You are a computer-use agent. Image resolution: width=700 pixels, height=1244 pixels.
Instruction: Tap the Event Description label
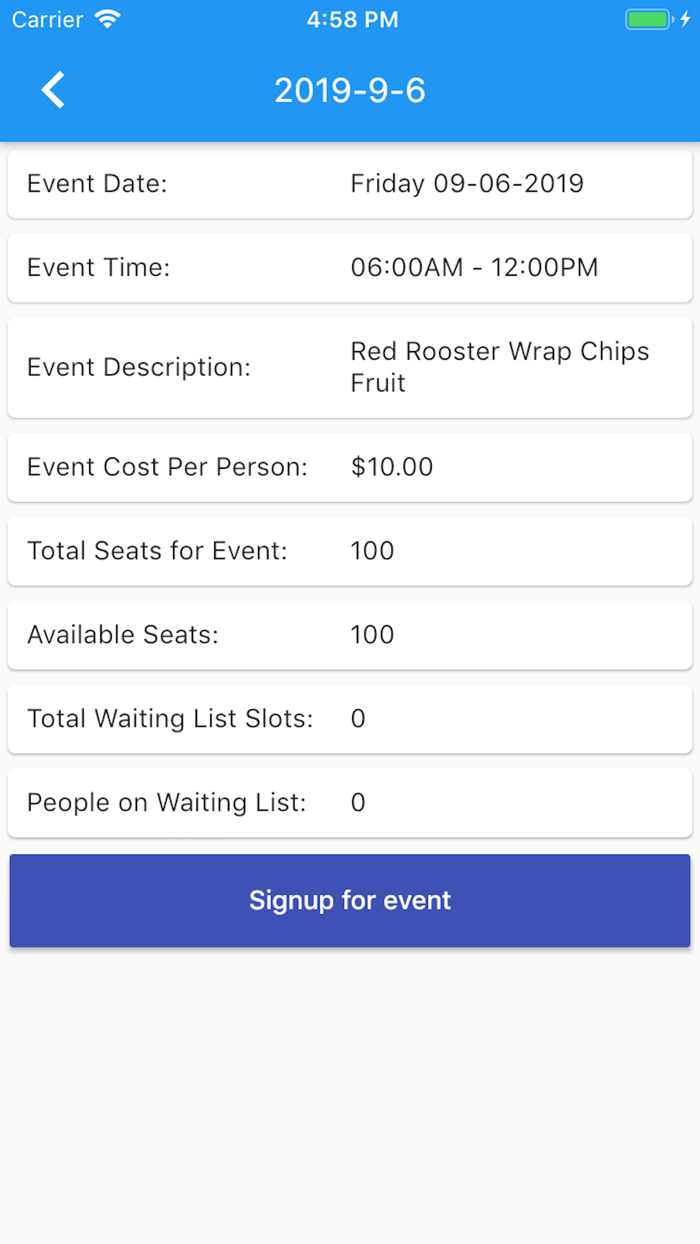point(139,367)
